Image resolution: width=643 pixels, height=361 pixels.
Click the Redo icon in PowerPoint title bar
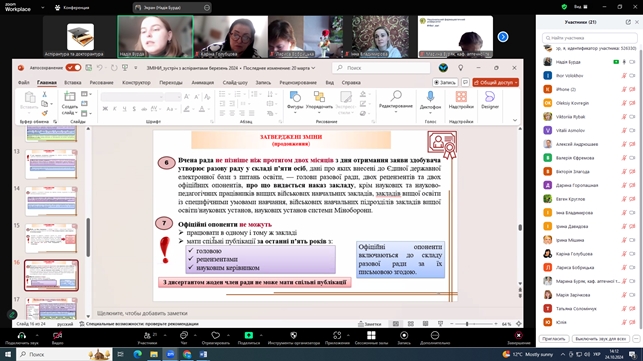[x=114, y=68]
